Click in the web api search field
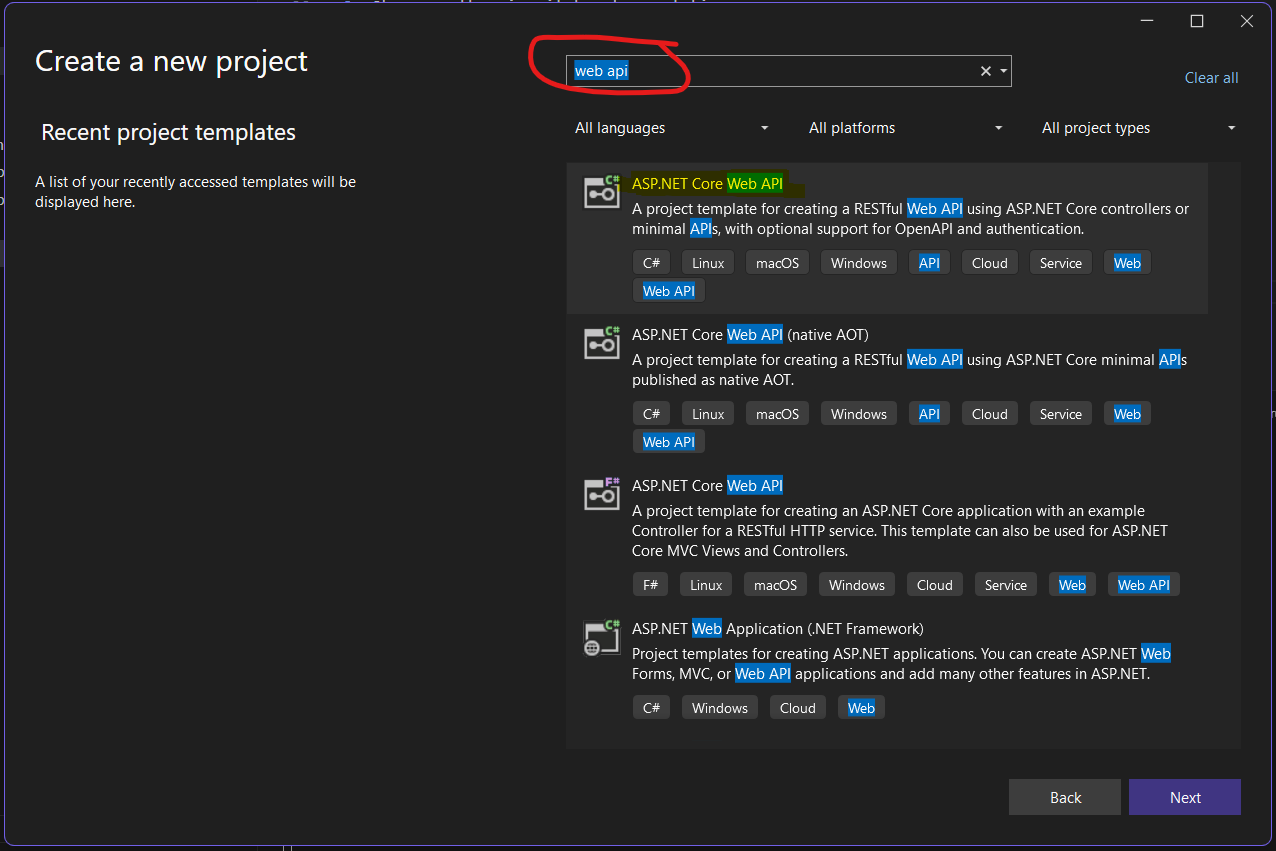The image size is (1276, 851). tap(770, 71)
